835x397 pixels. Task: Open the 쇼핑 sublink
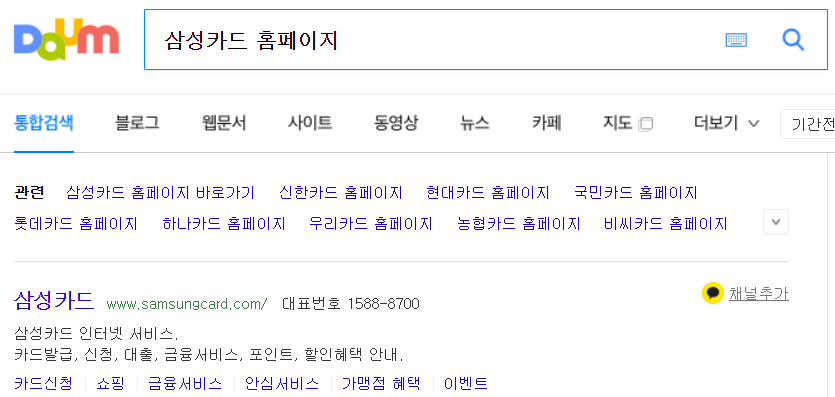(110, 383)
